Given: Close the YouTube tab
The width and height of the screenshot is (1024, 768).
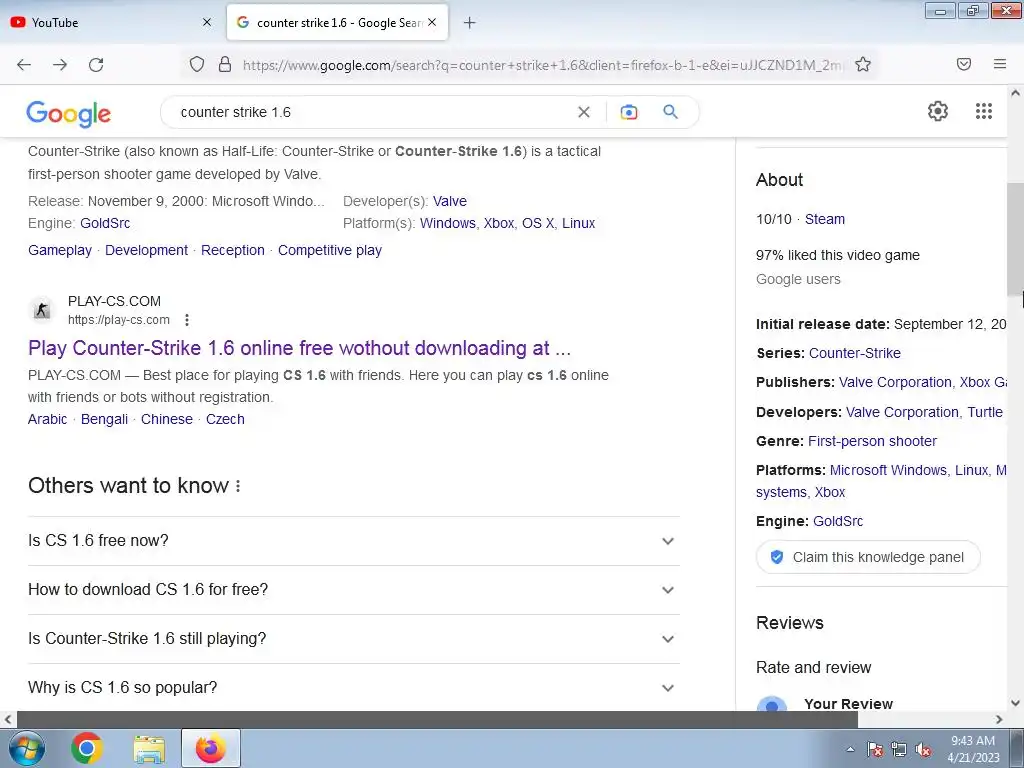Looking at the screenshot, I should tap(206, 22).
